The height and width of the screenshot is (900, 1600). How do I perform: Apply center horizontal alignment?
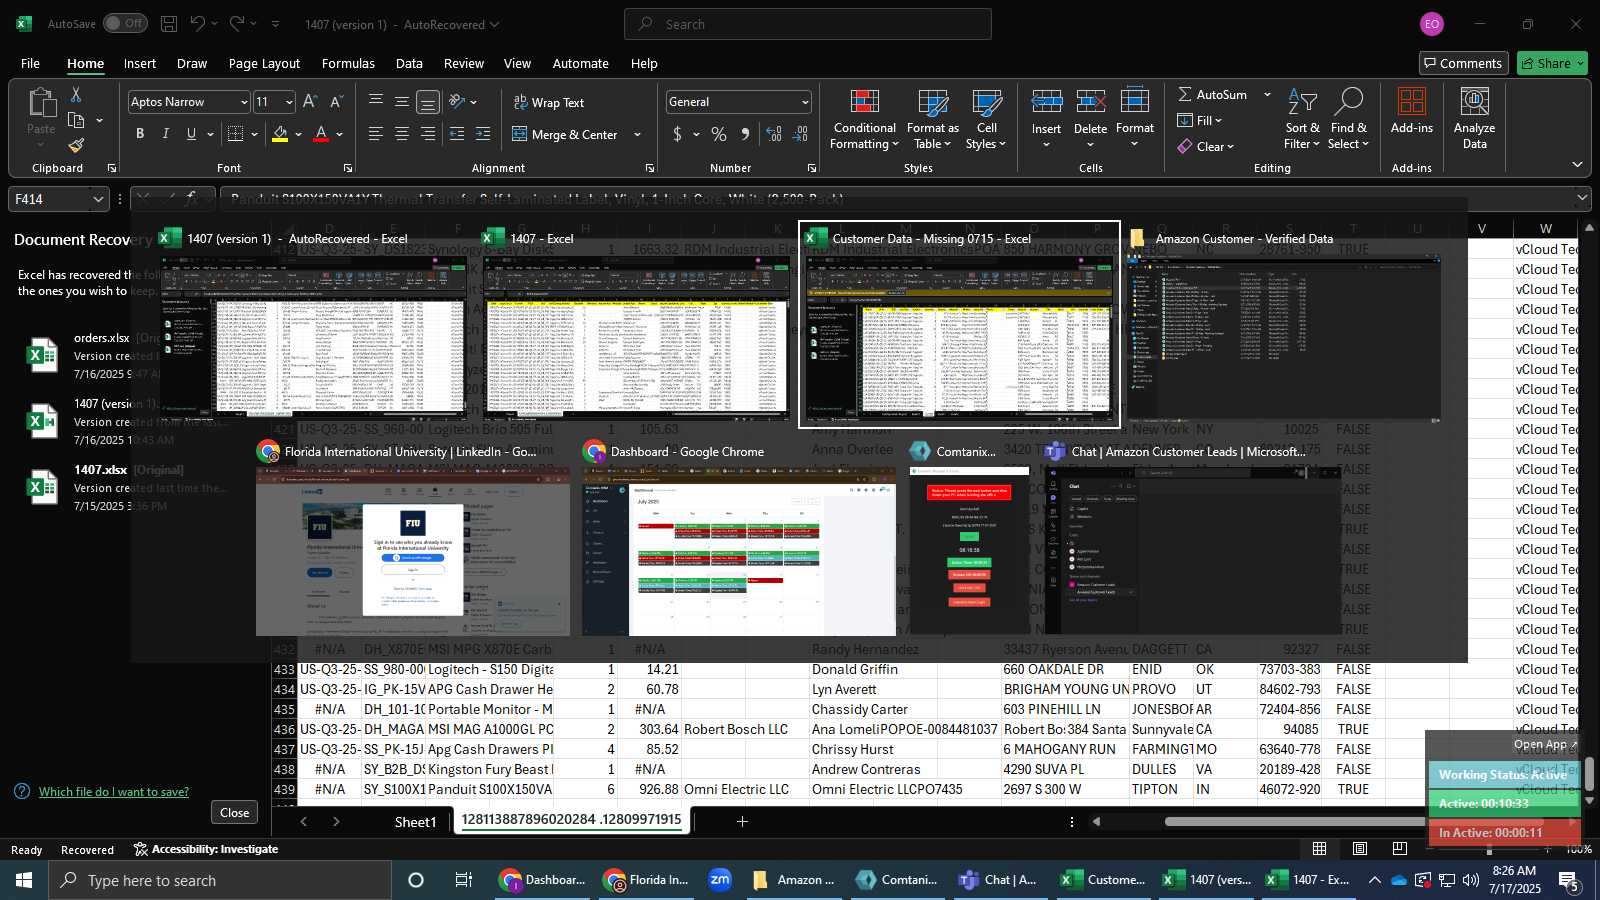[x=402, y=134]
